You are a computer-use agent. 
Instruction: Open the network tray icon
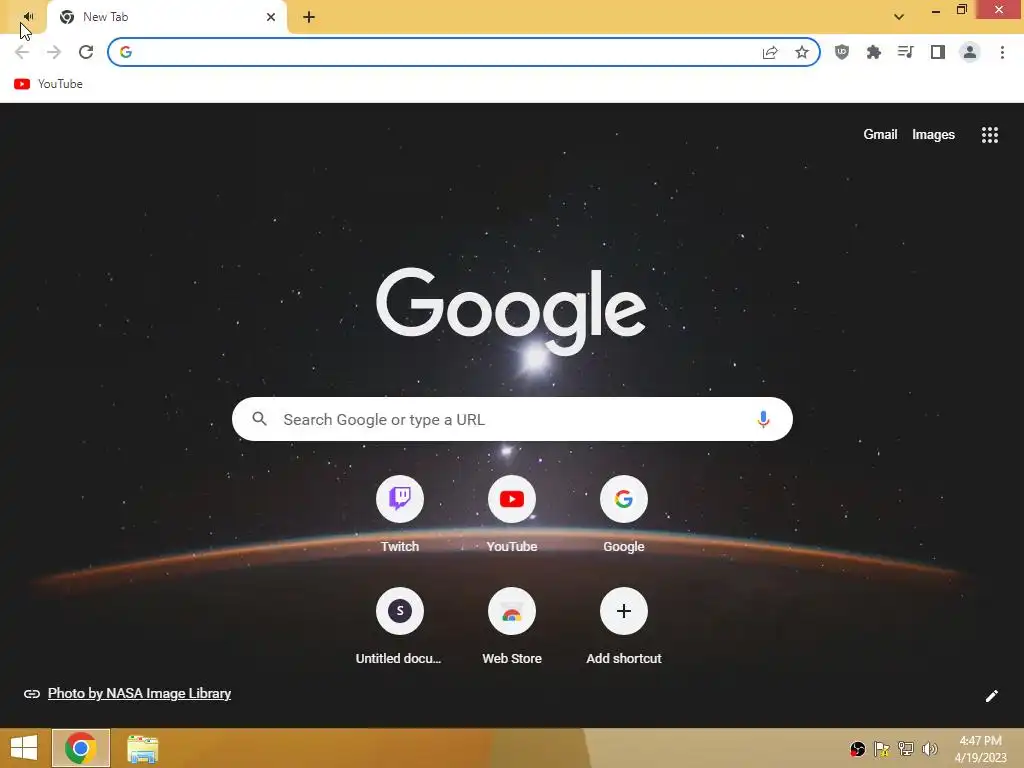click(x=906, y=749)
